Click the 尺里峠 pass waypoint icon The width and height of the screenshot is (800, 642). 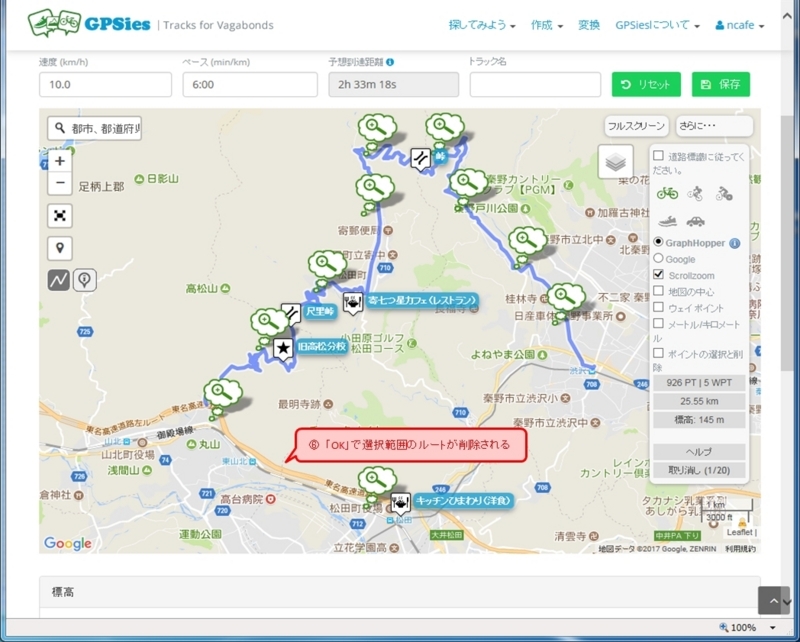tap(291, 314)
